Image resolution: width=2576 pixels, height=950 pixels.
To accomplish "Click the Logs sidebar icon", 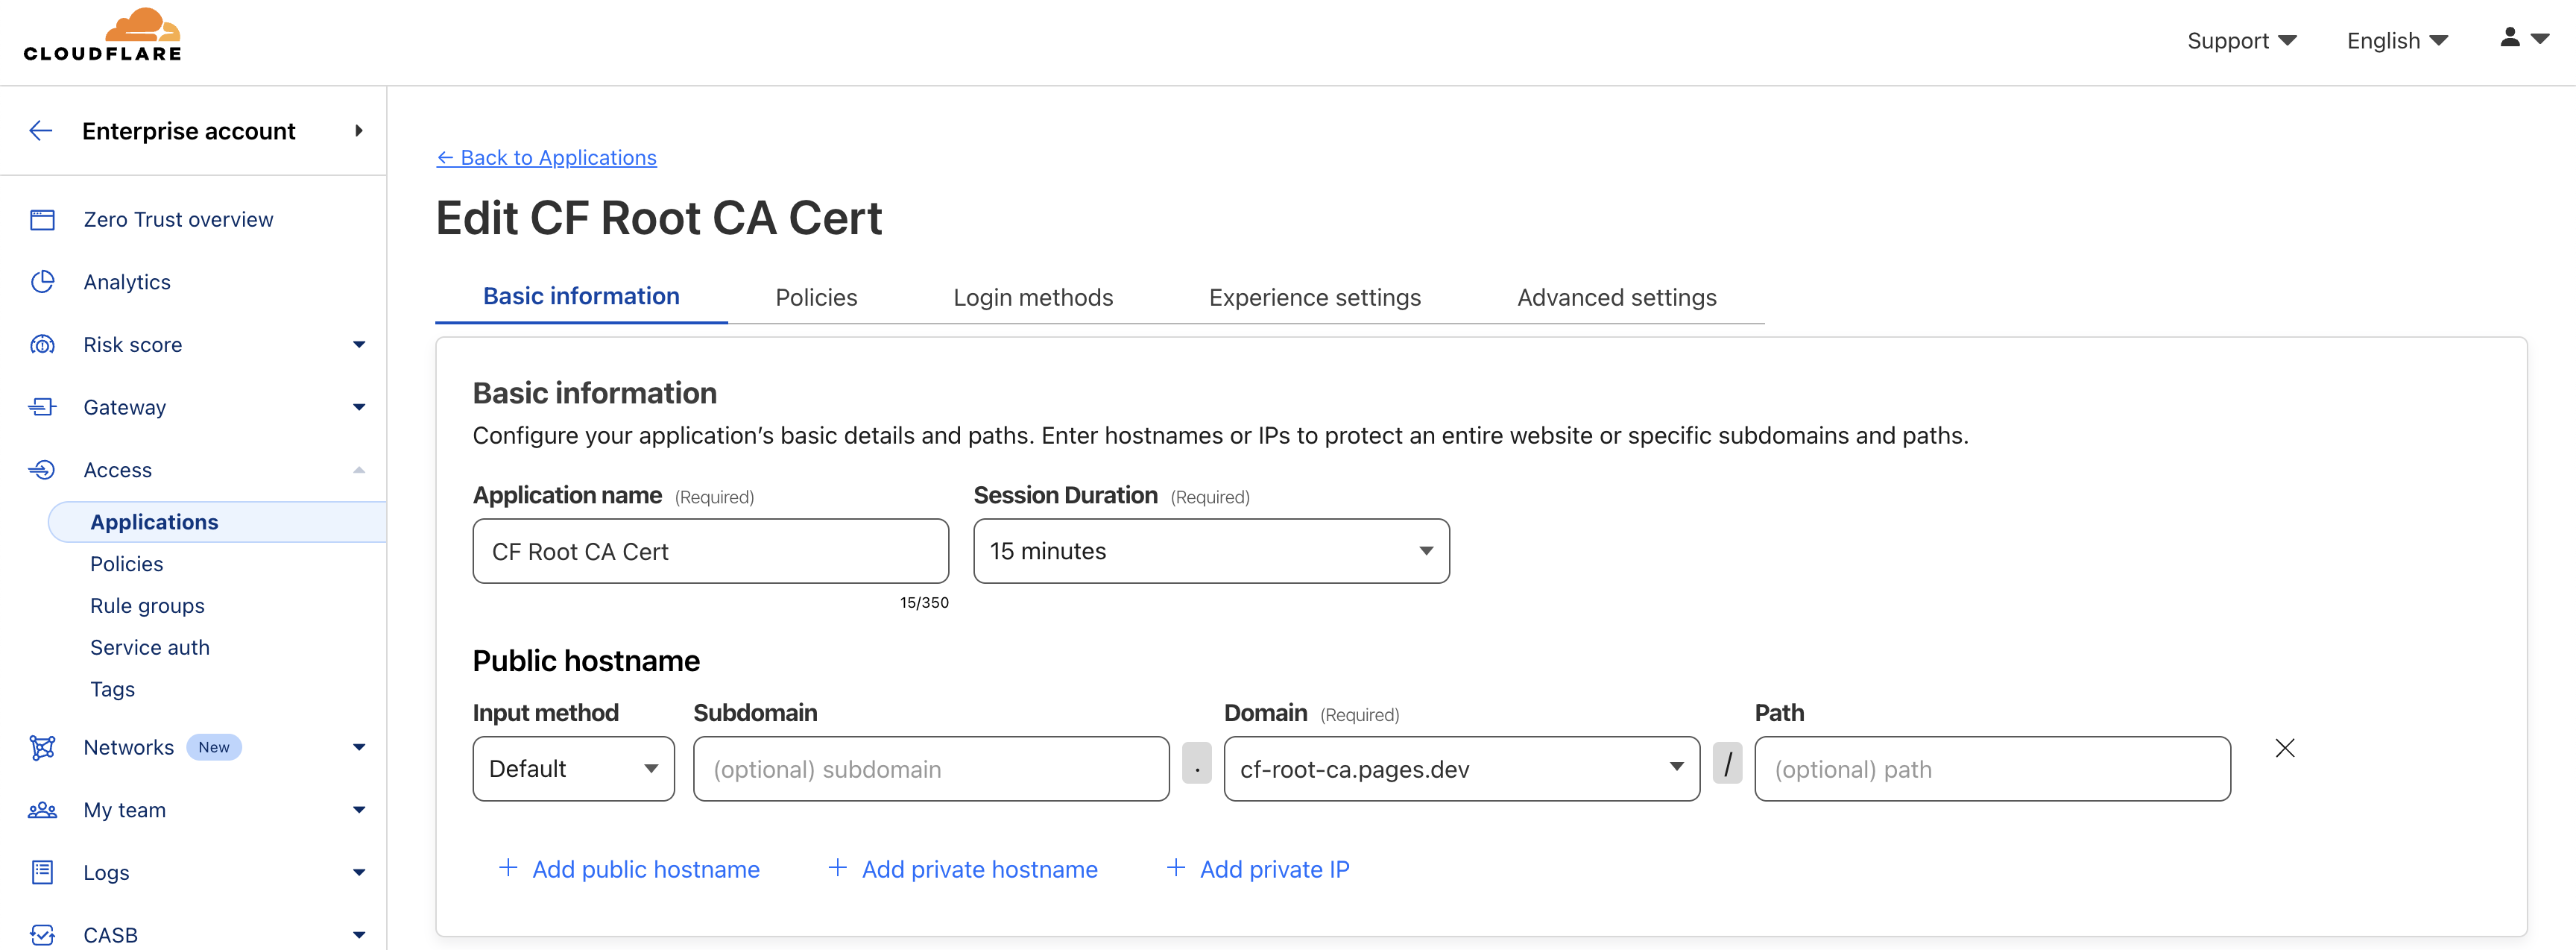I will tap(42, 872).
